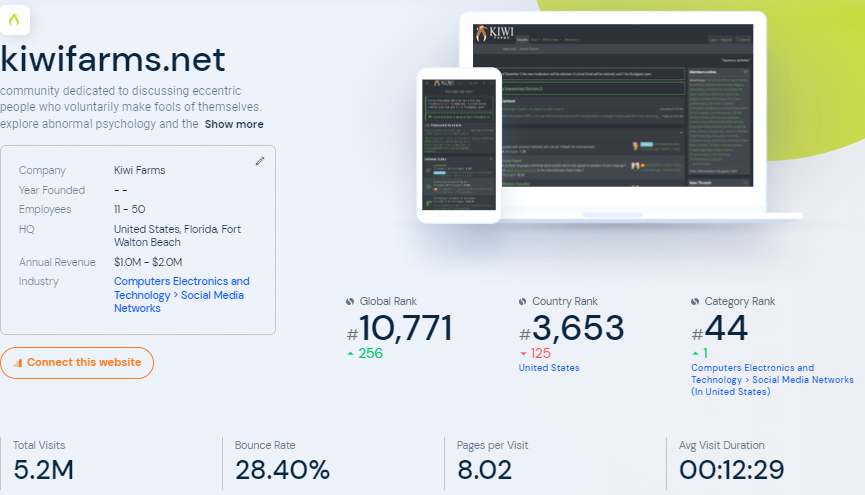Image resolution: width=865 pixels, height=495 pixels.
Task: Click the info icon beside Country Rank
Action: click(522, 301)
